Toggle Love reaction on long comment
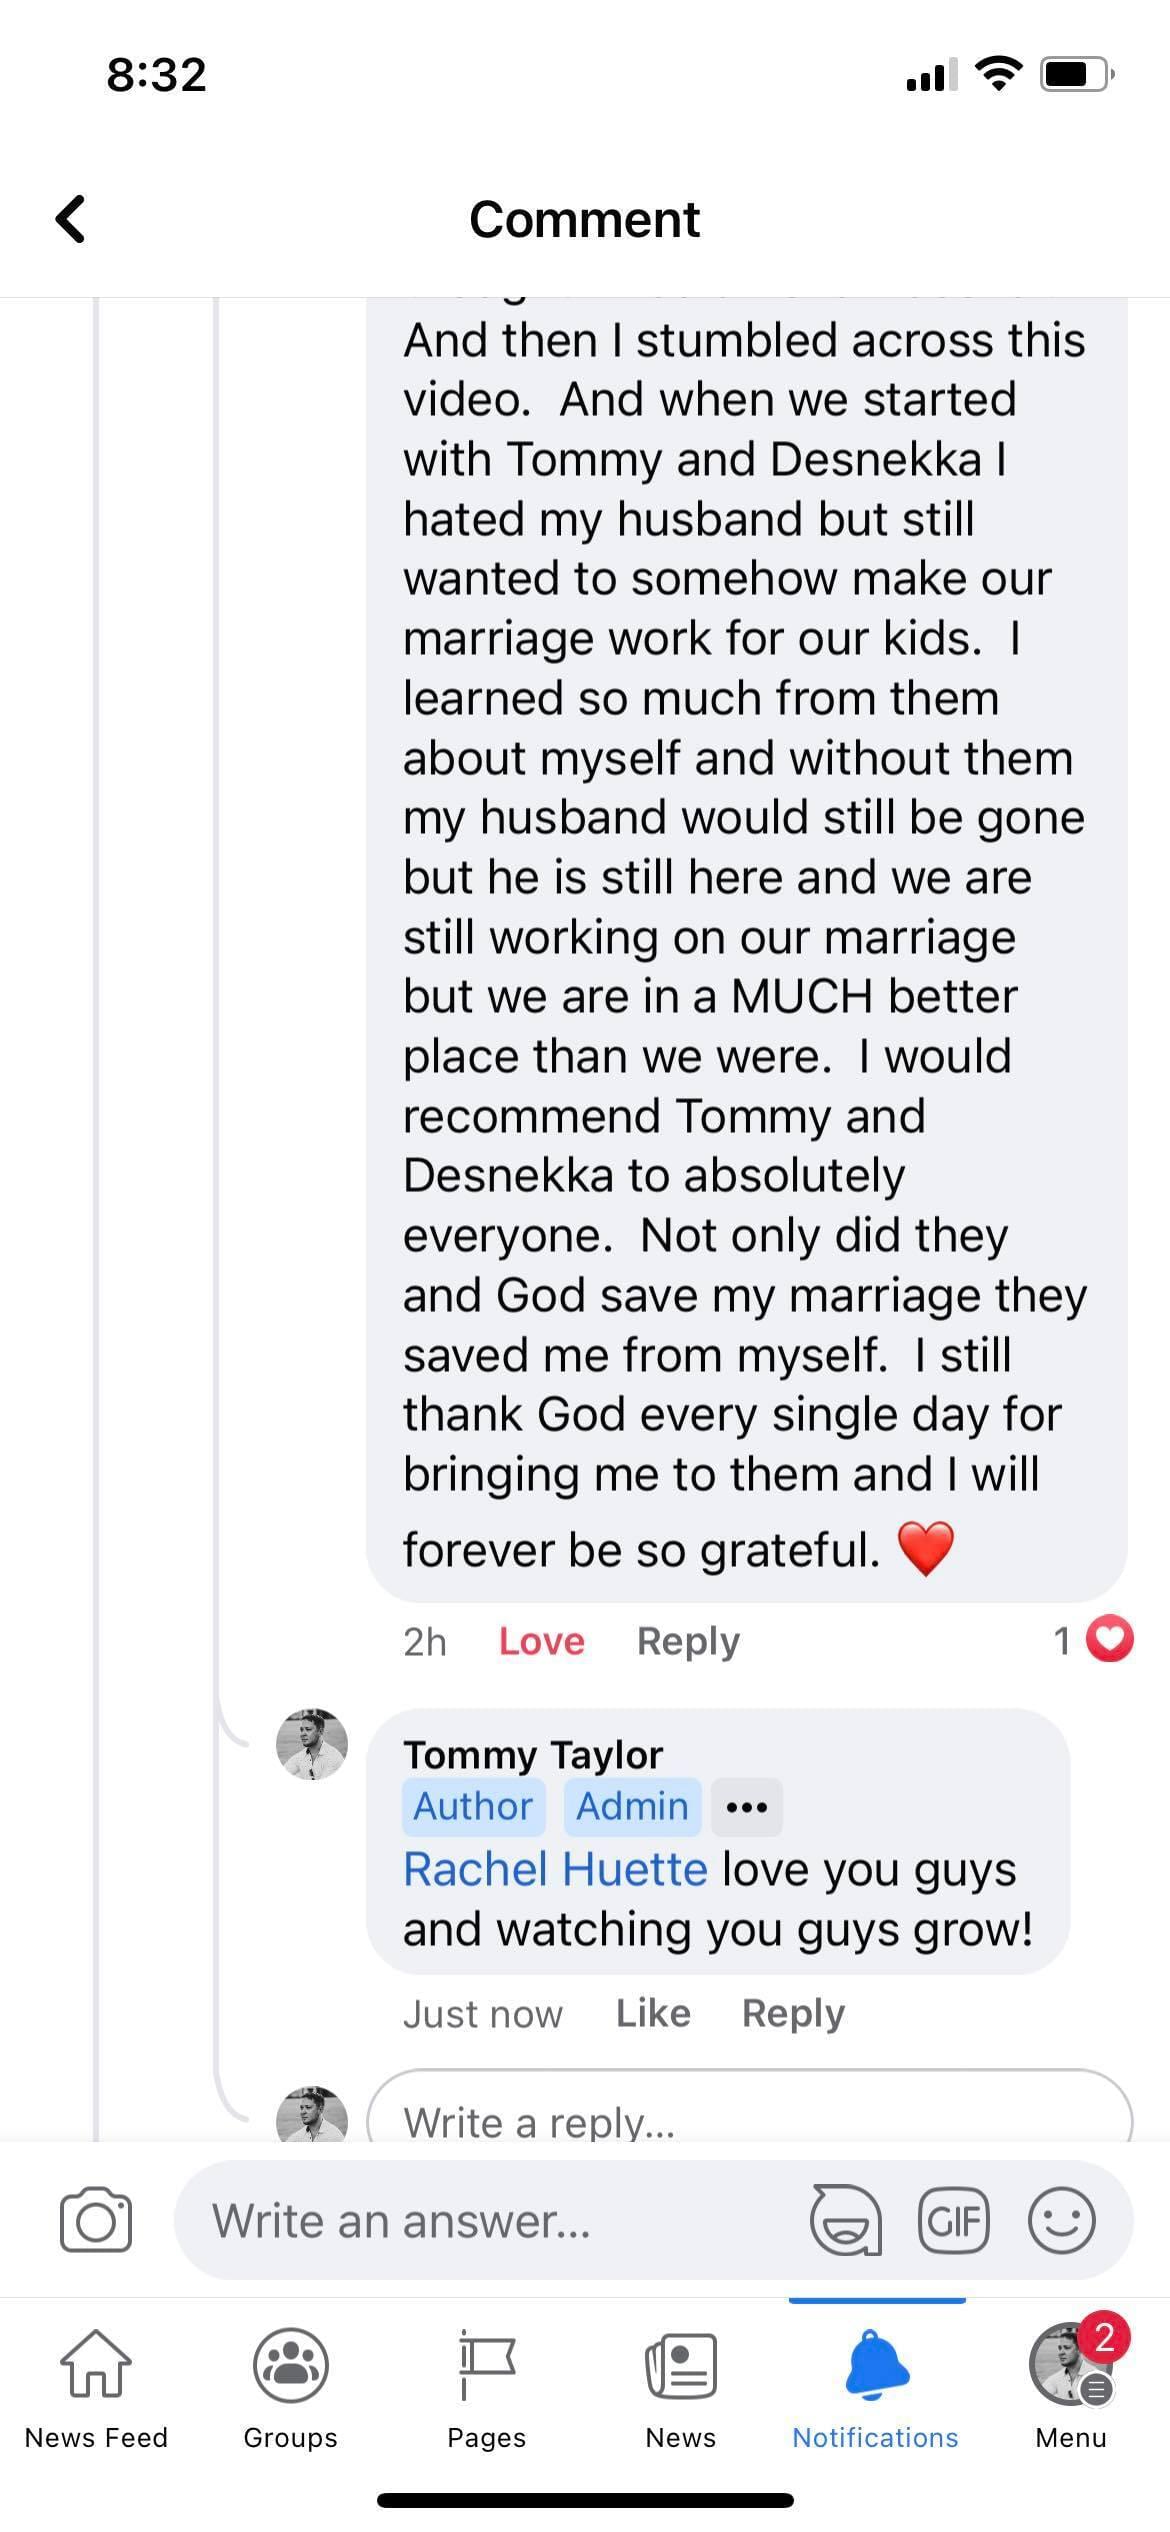This screenshot has height=2532, width=1170. point(541,1642)
